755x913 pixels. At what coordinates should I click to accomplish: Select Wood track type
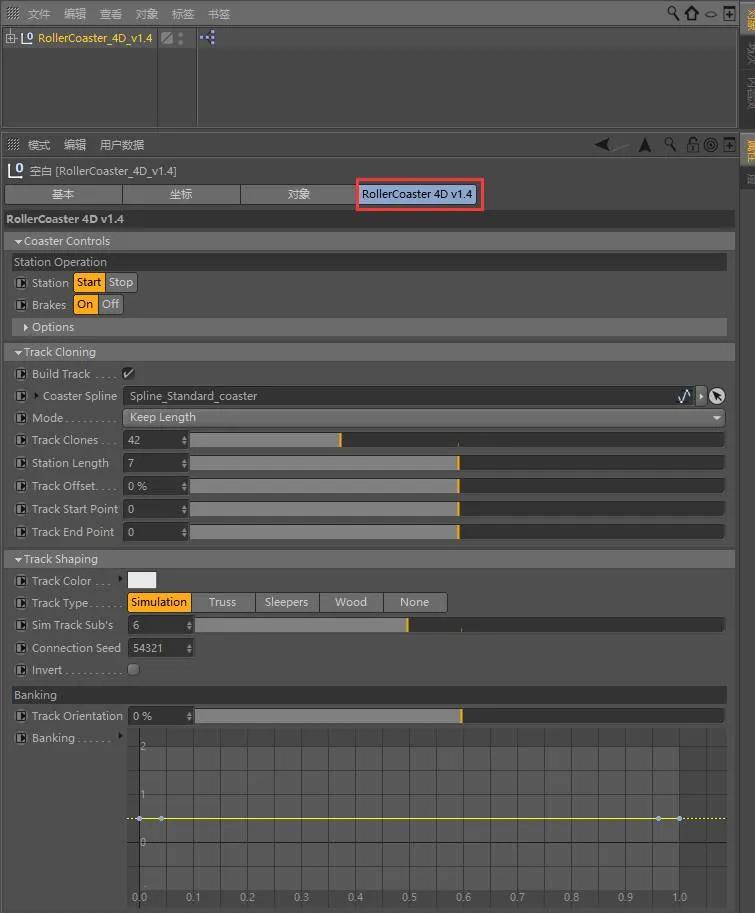(351, 602)
